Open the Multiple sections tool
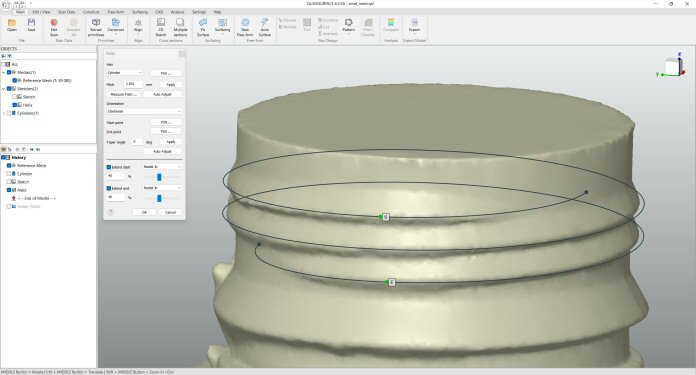696x375 pixels. (180, 27)
